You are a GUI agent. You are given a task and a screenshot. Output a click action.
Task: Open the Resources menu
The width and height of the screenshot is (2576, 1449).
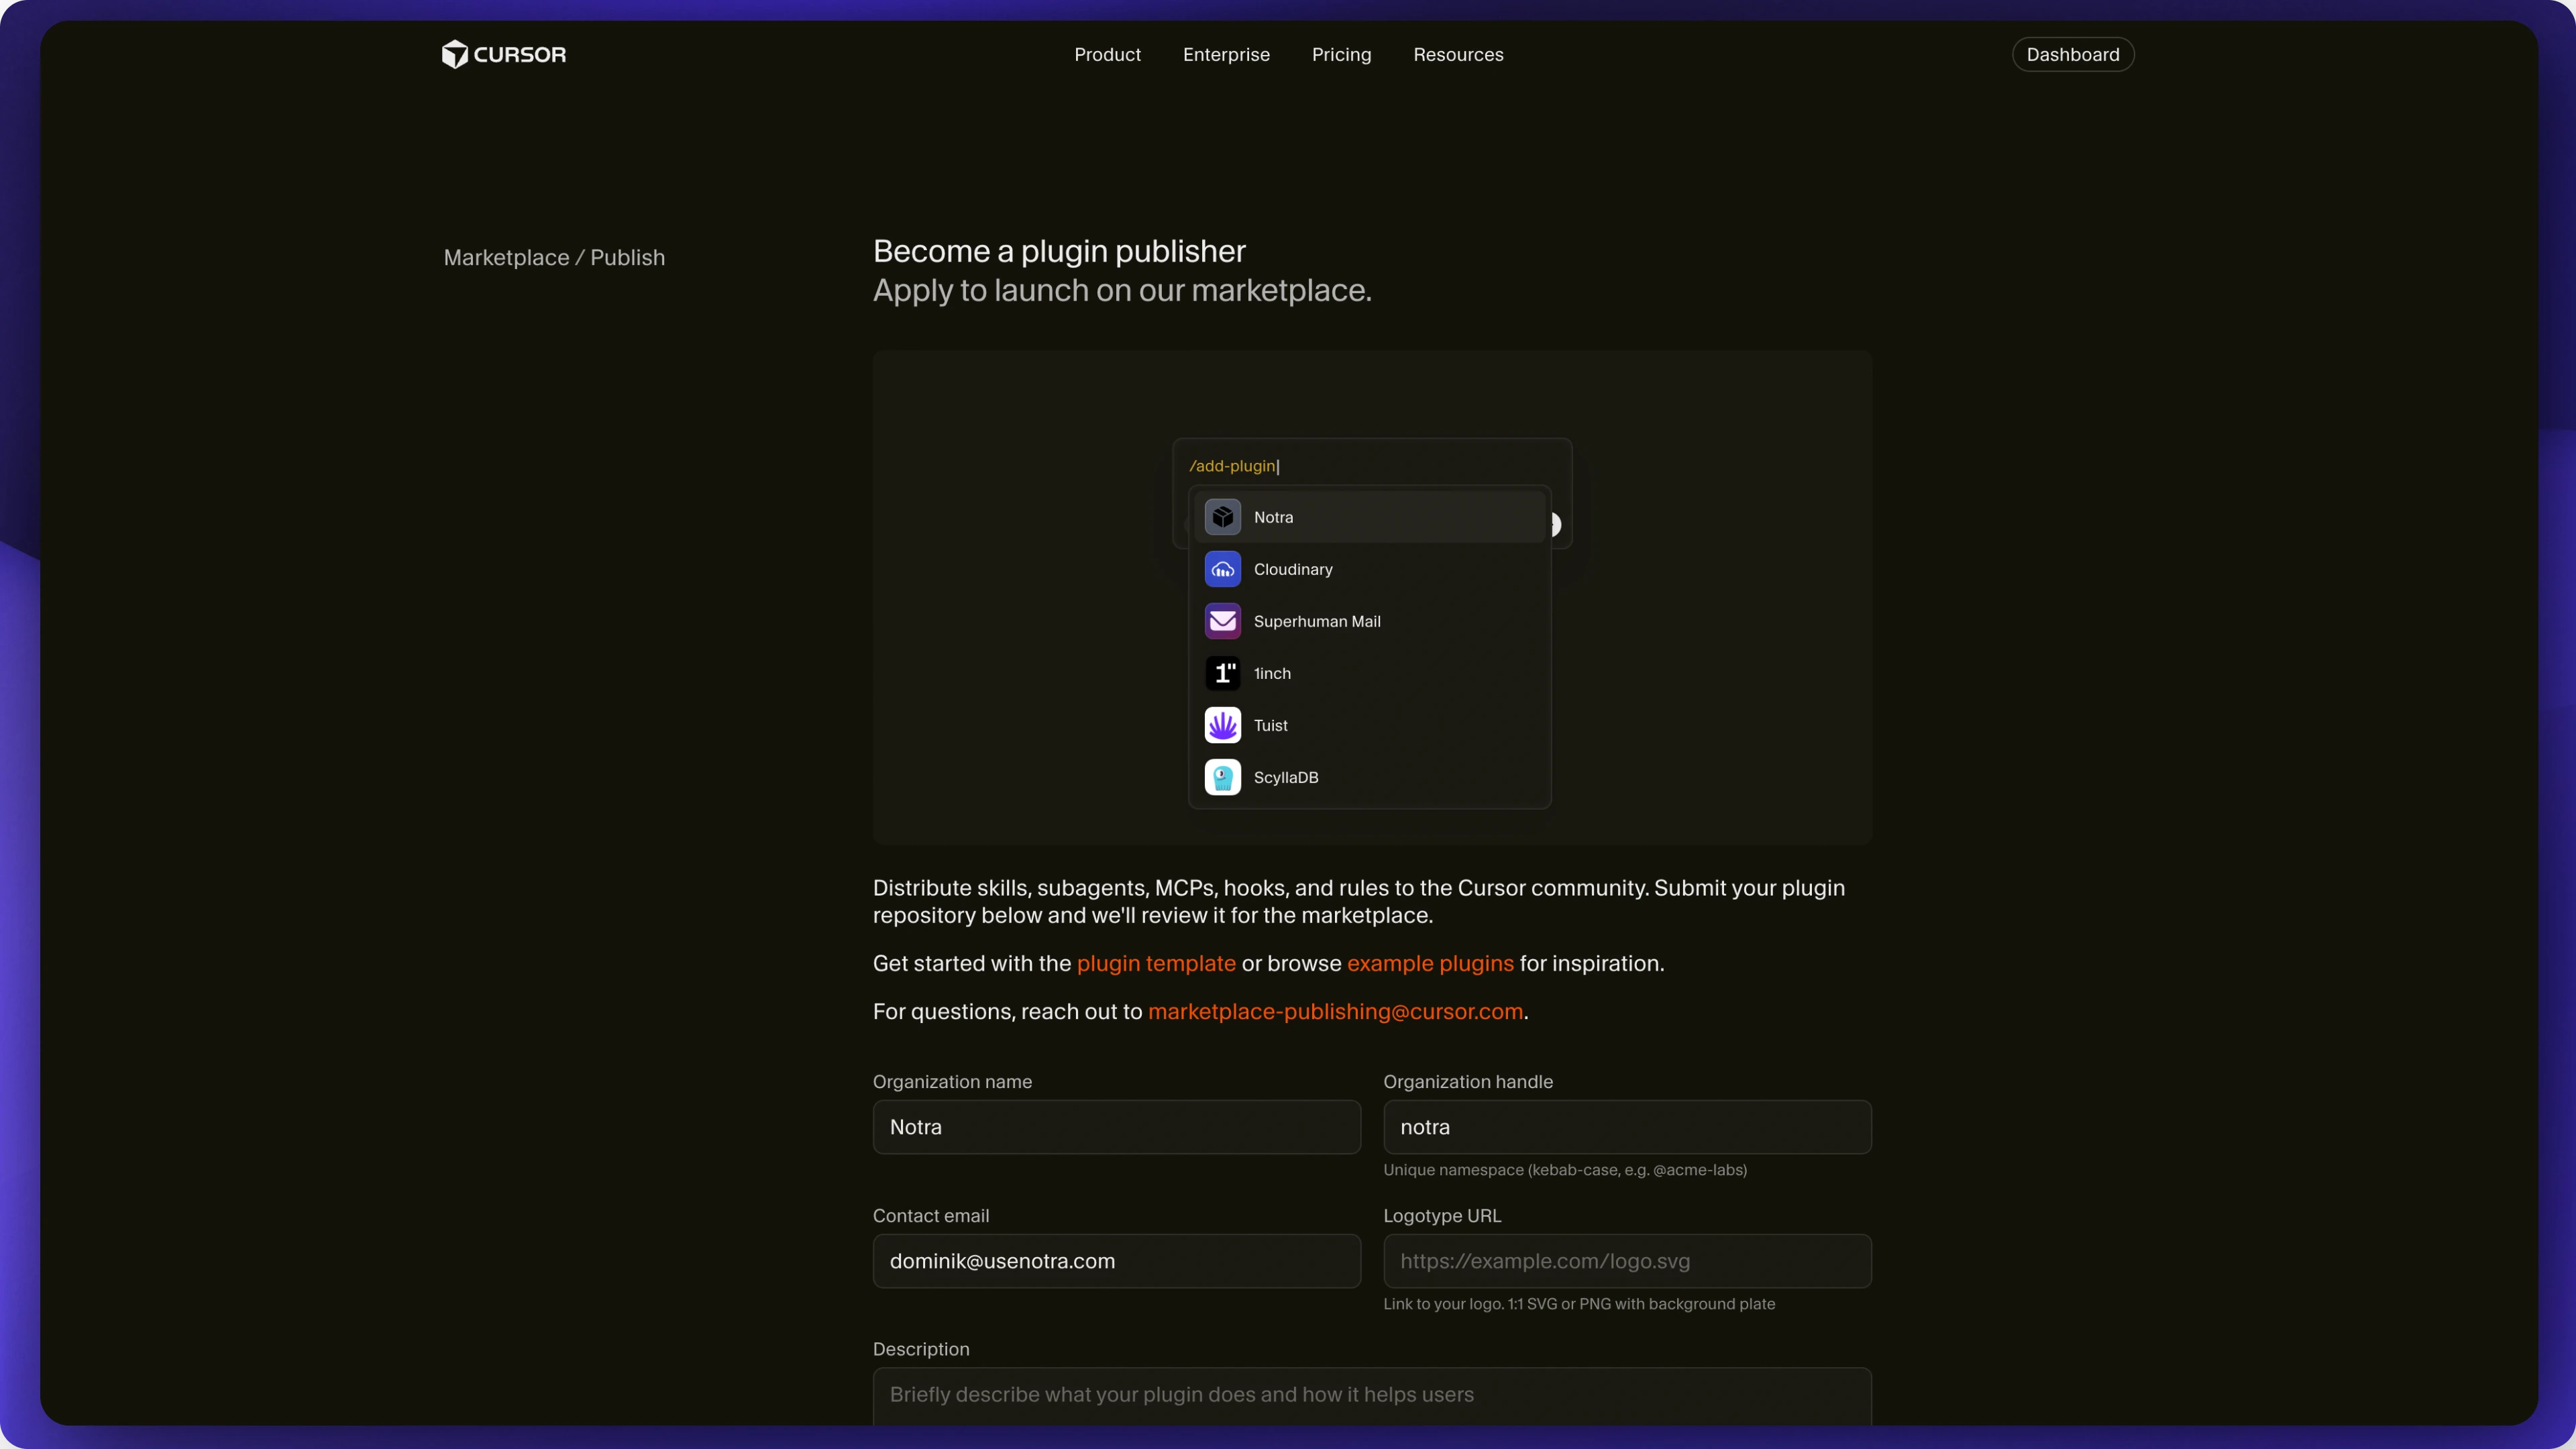[1458, 54]
